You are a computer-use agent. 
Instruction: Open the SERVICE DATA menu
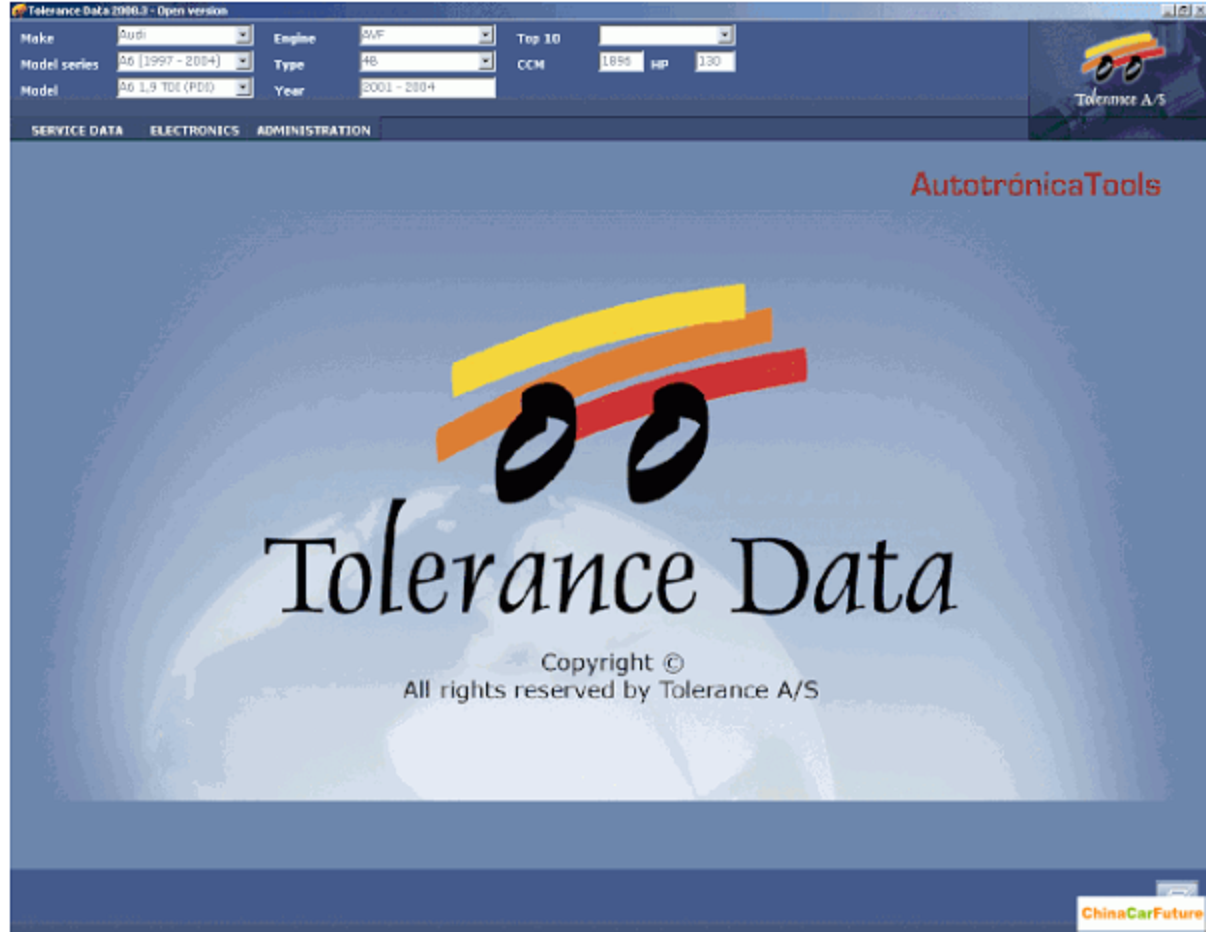(x=77, y=130)
